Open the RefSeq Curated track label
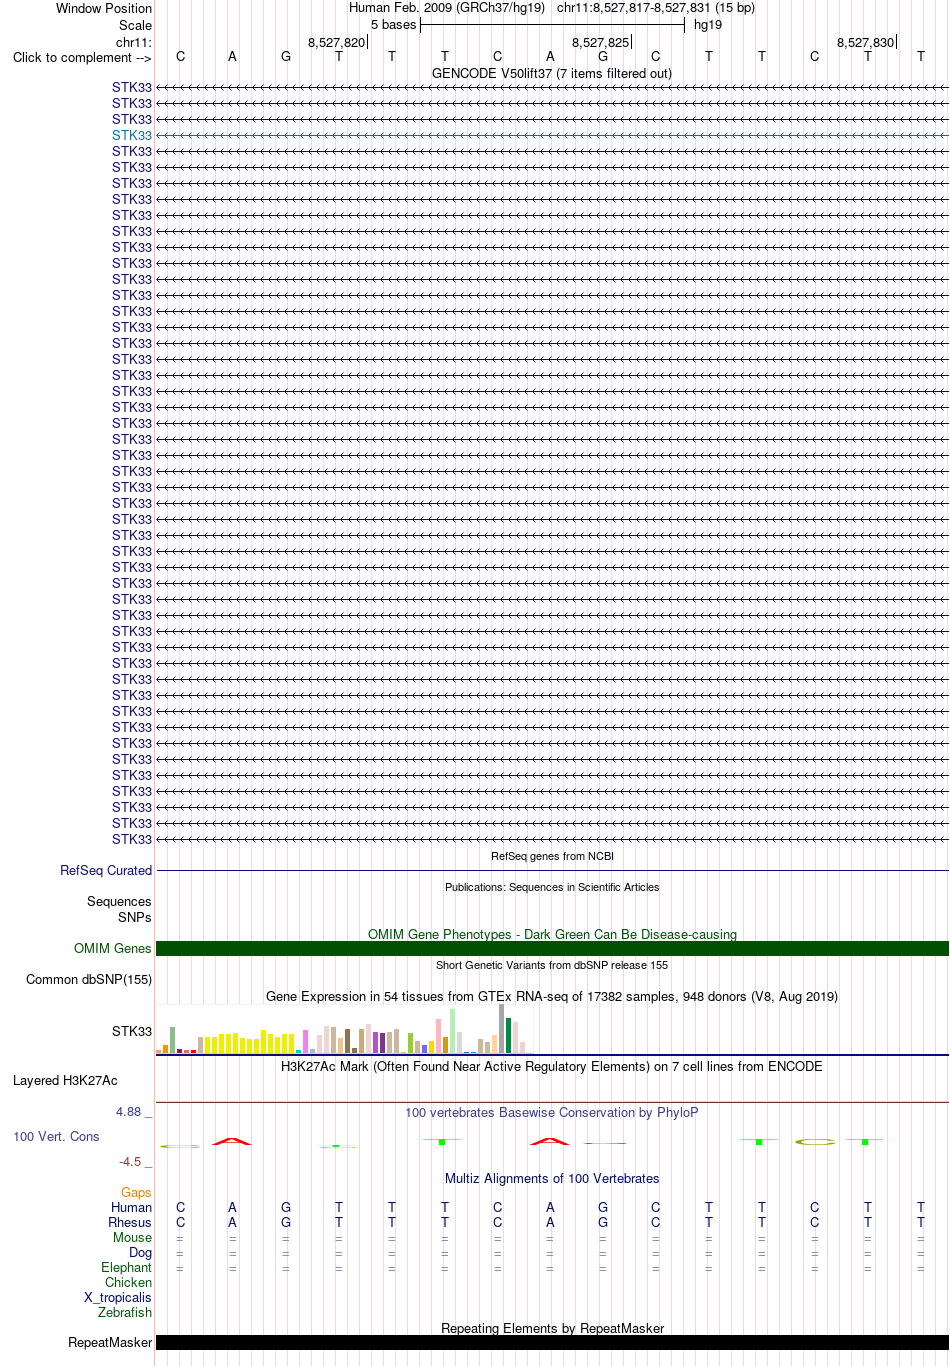 (x=106, y=870)
